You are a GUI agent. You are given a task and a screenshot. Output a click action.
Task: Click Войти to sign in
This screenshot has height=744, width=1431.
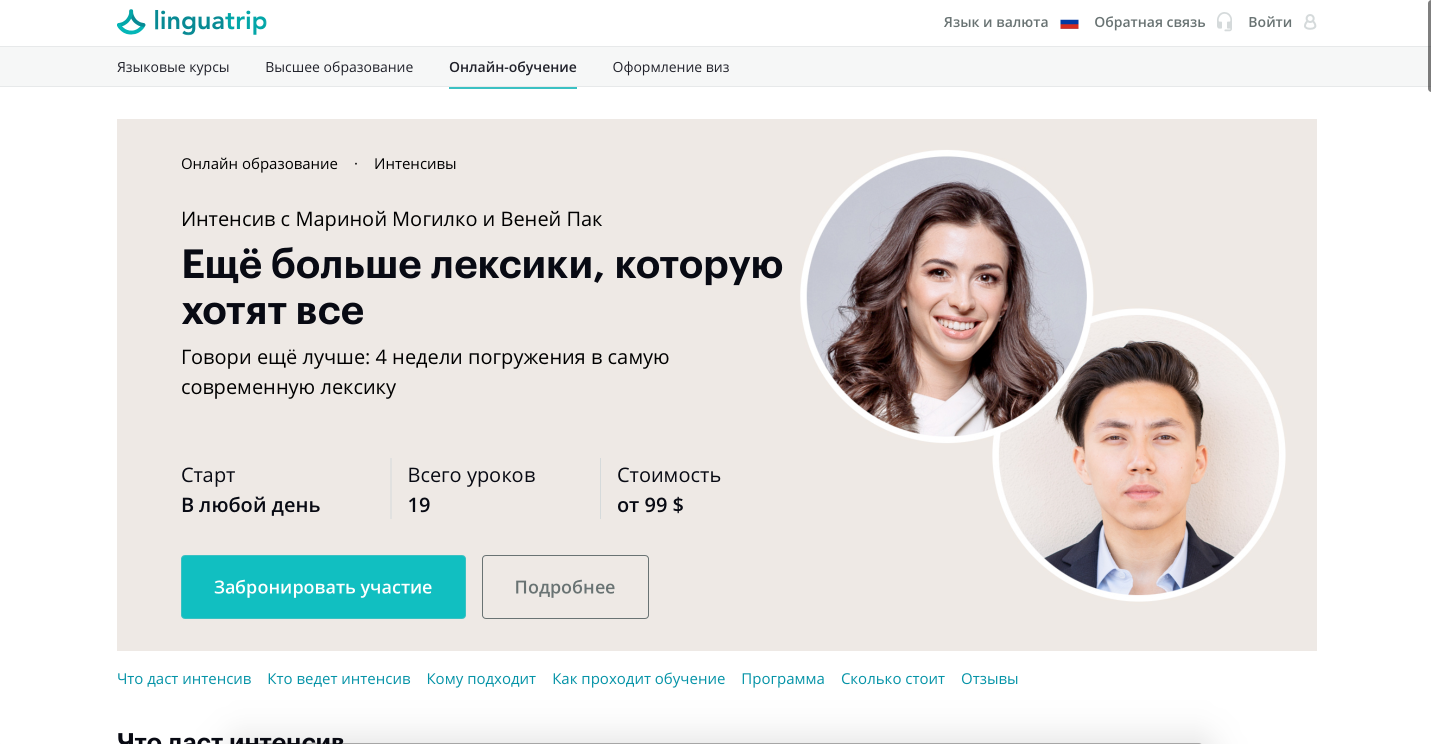click(x=1270, y=22)
